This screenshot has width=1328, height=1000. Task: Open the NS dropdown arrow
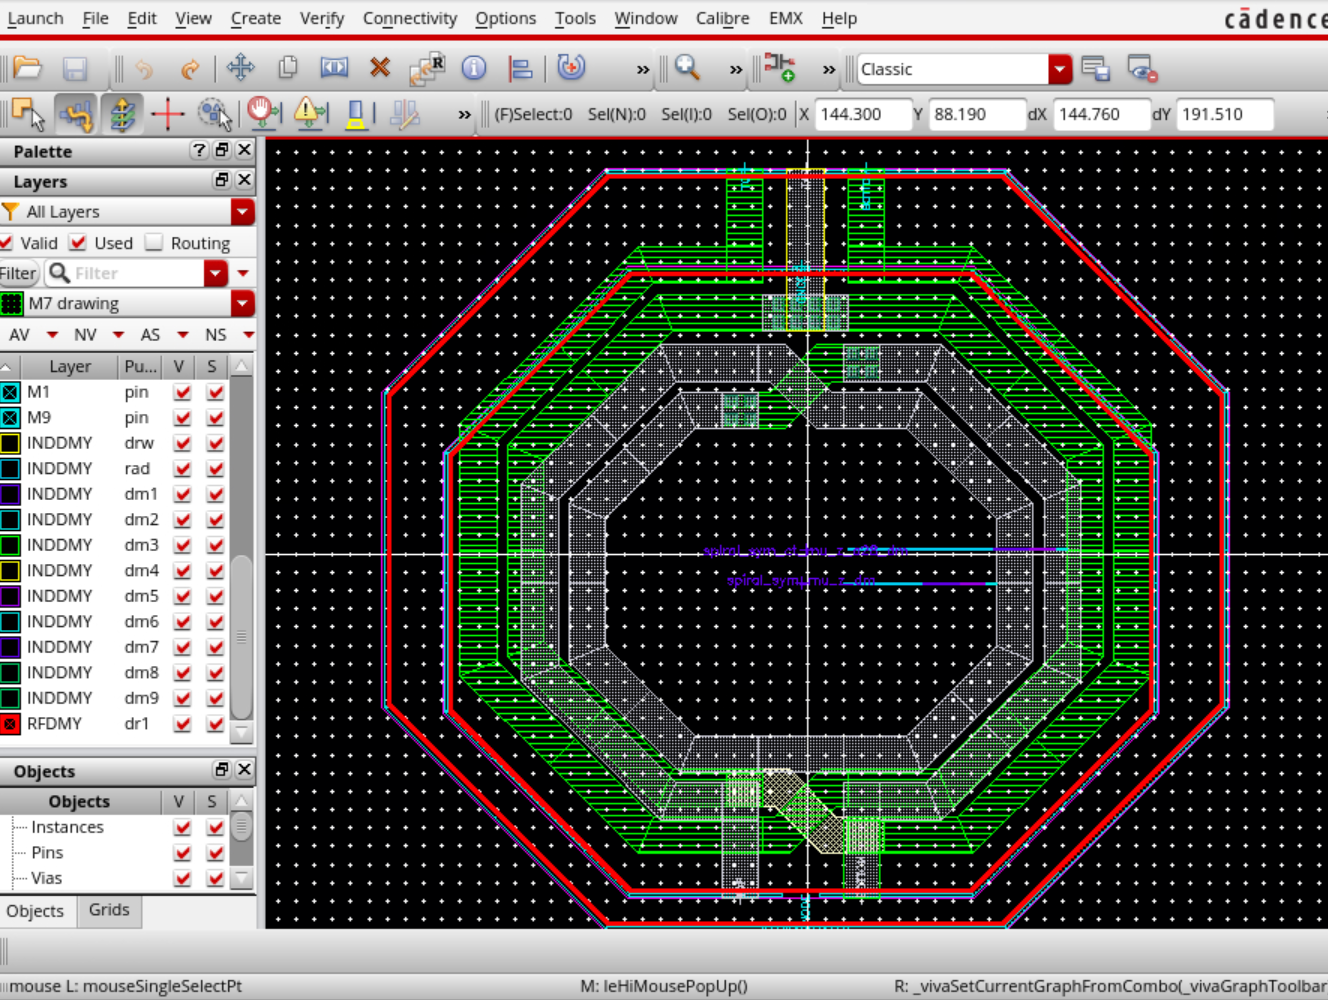(248, 335)
